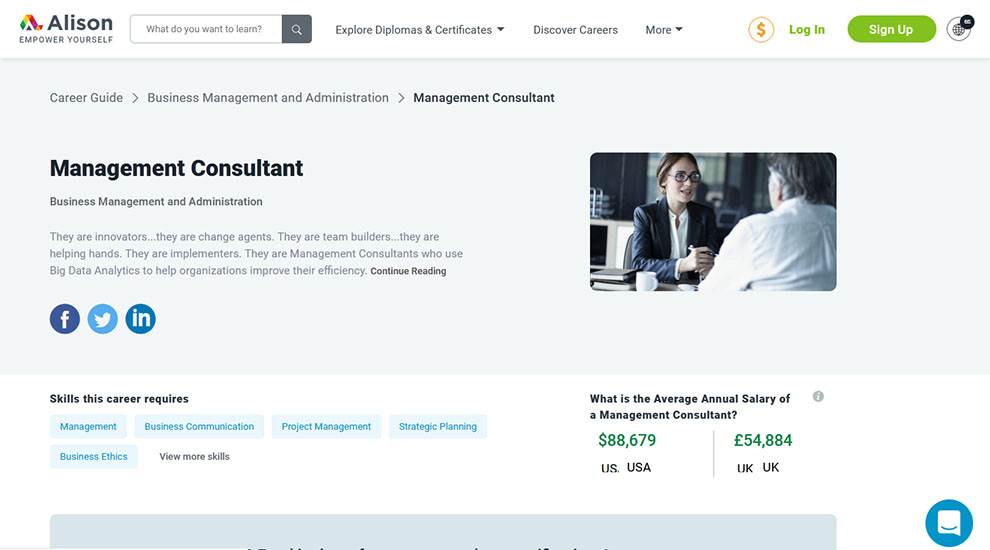
Task: Click Management Consultant breadcrumb text
Action: click(x=484, y=98)
